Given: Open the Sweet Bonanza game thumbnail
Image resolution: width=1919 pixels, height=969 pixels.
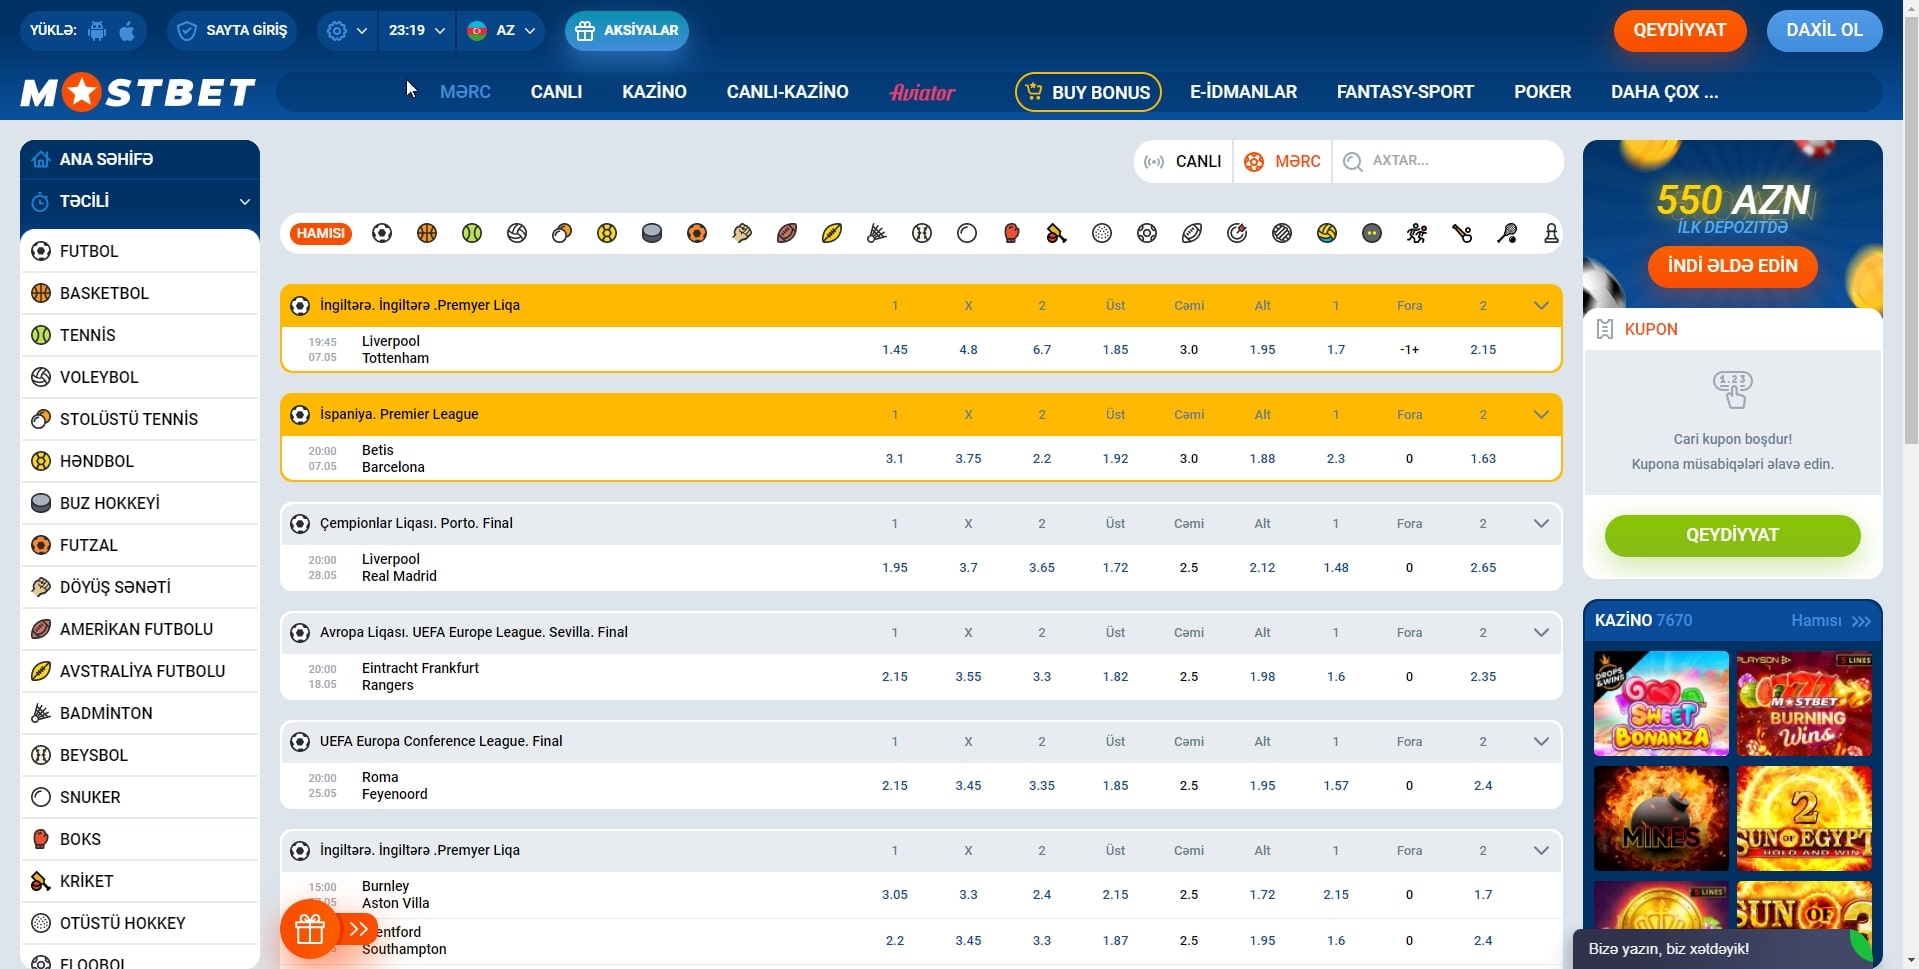Looking at the screenshot, I should tap(1661, 704).
